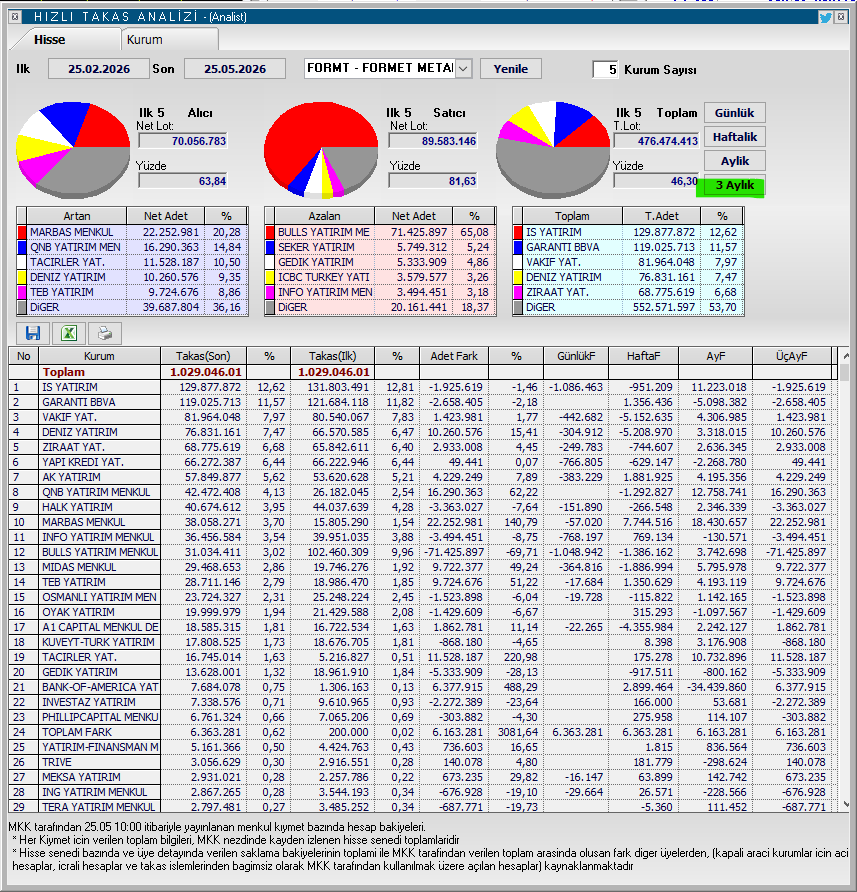Select the Günlük period button

click(735, 113)
